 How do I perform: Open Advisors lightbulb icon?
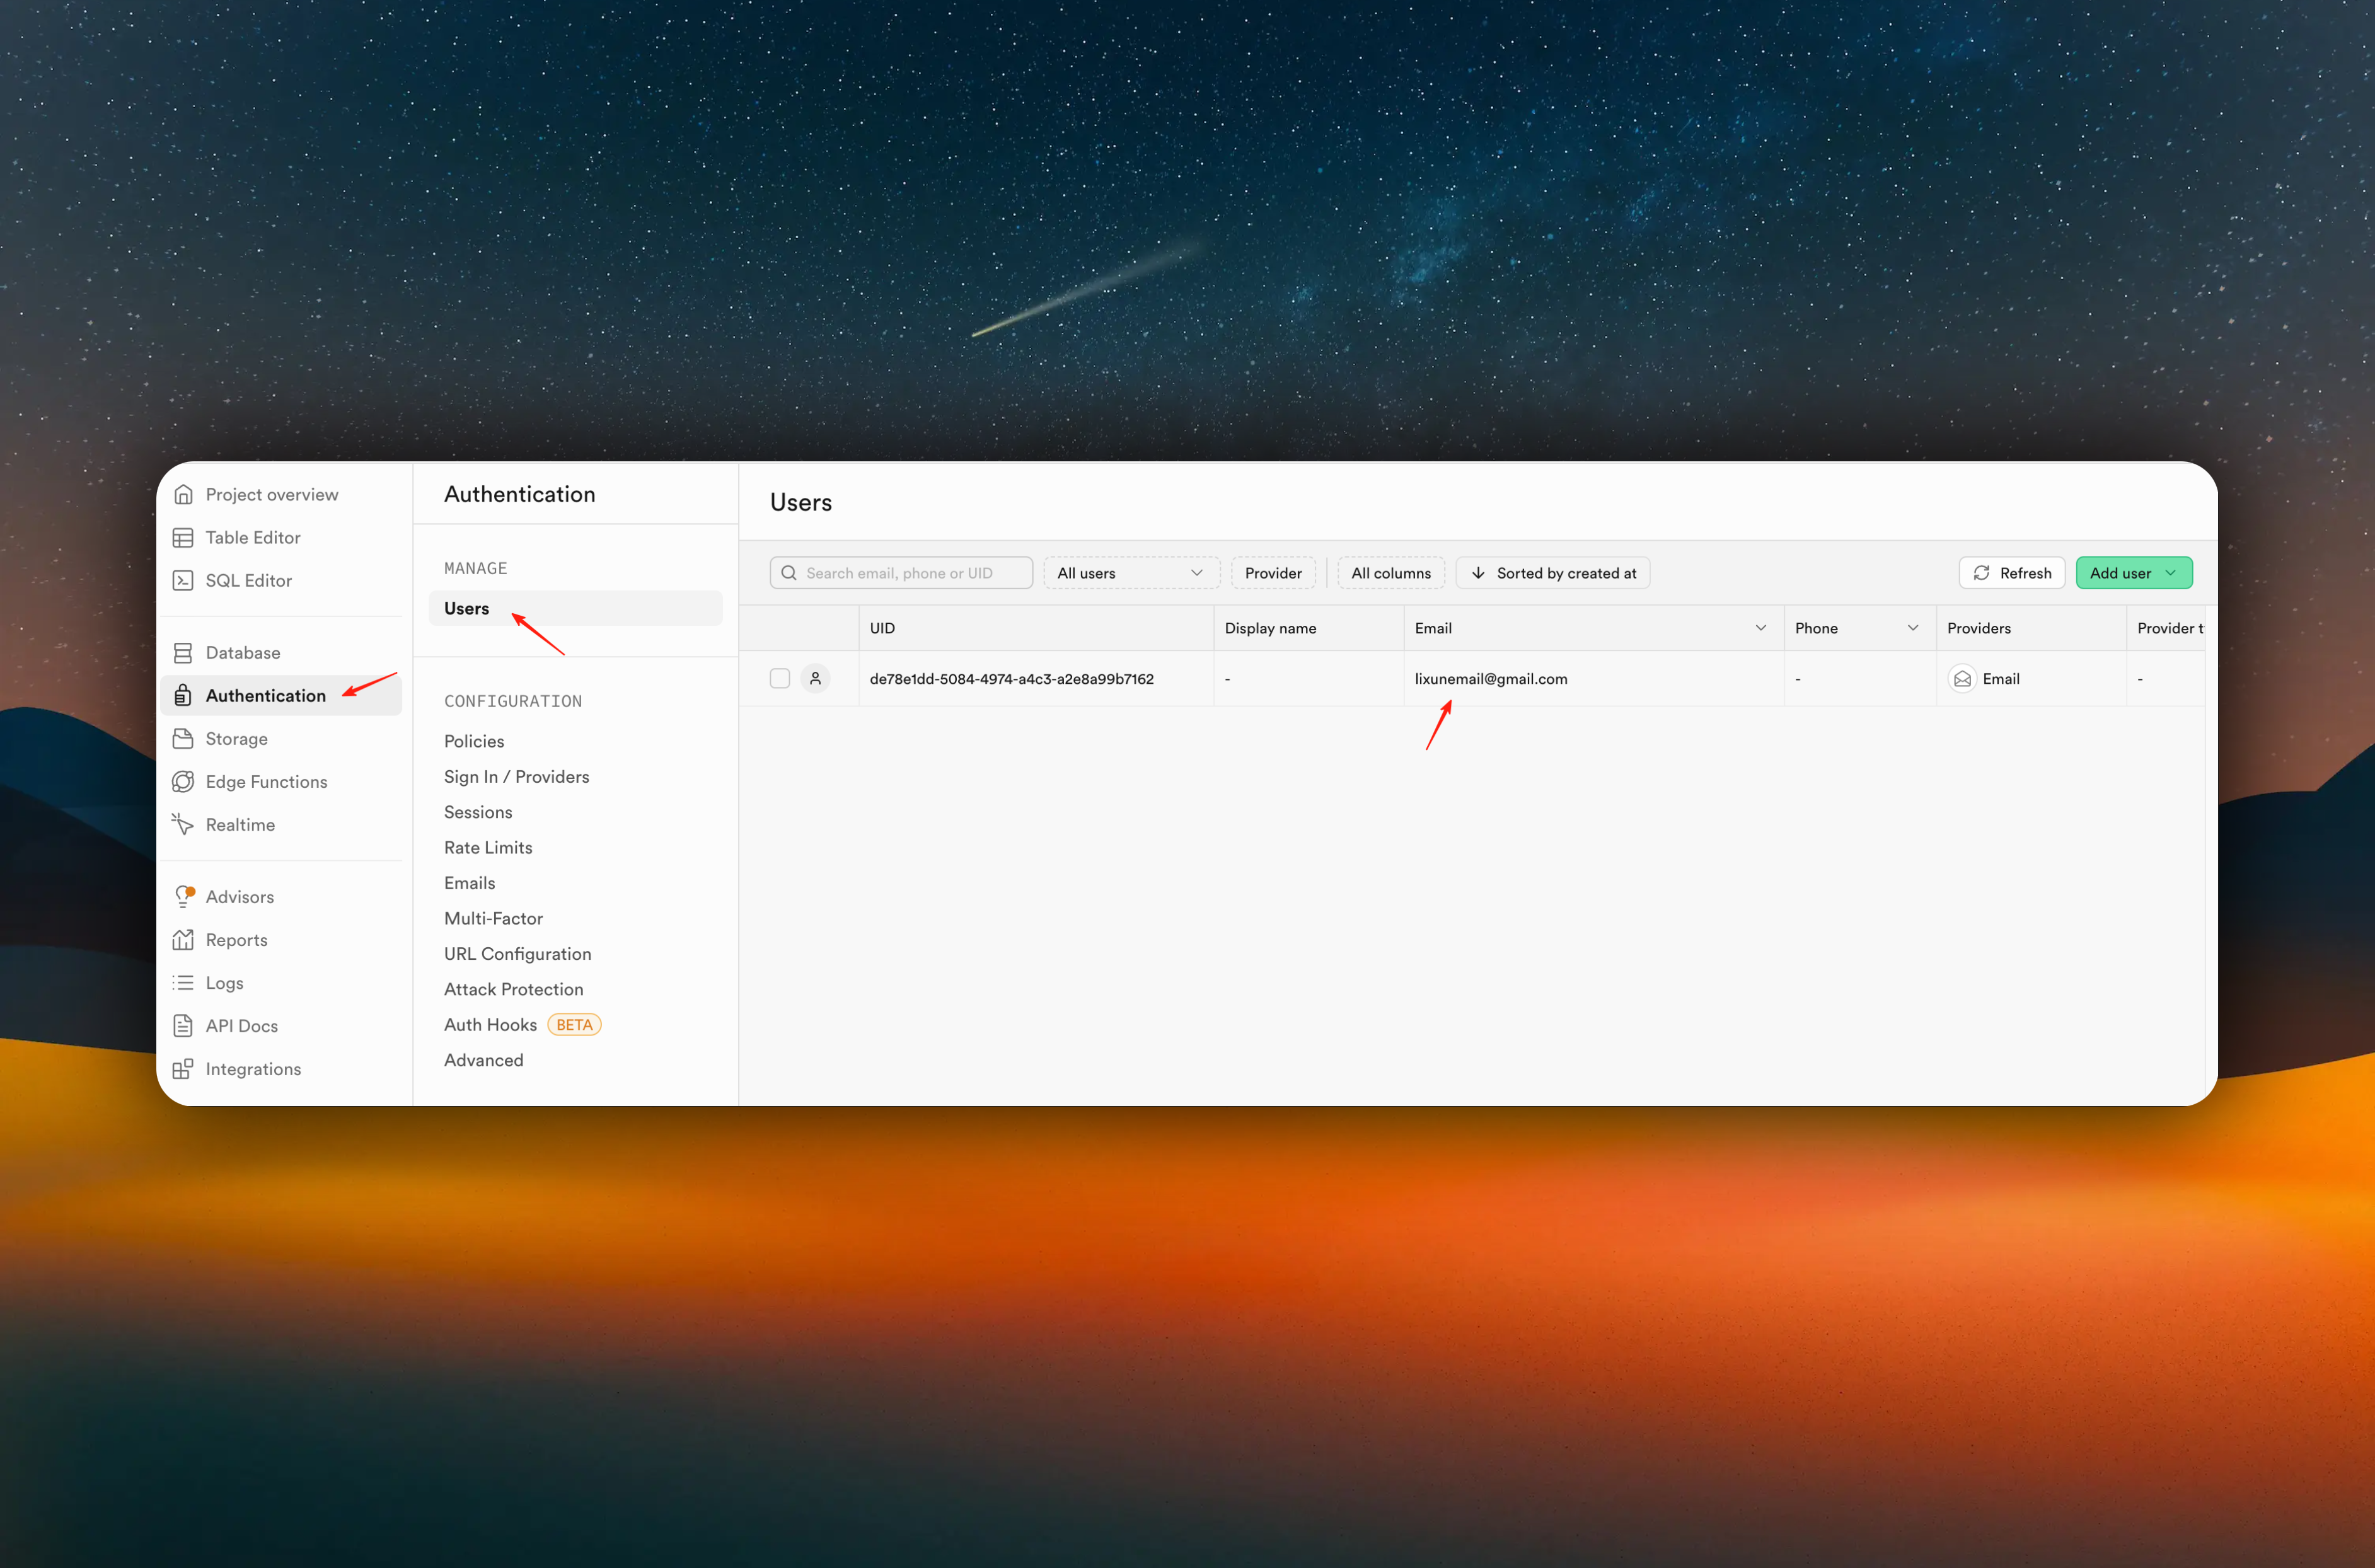[183, 897]
